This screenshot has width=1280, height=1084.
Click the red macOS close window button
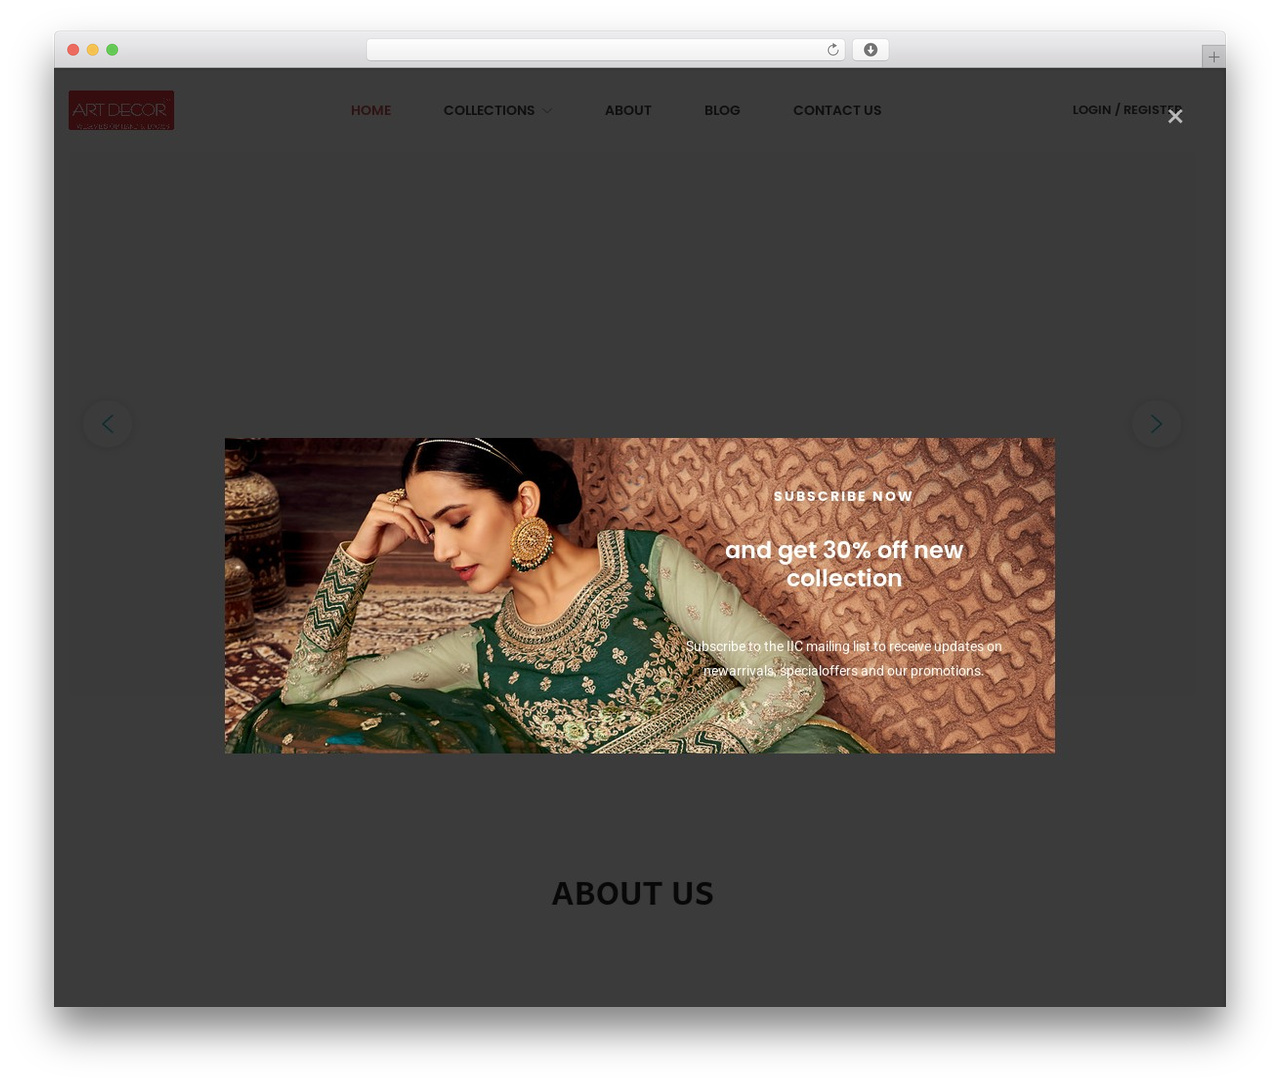click(x=73, y=50)
